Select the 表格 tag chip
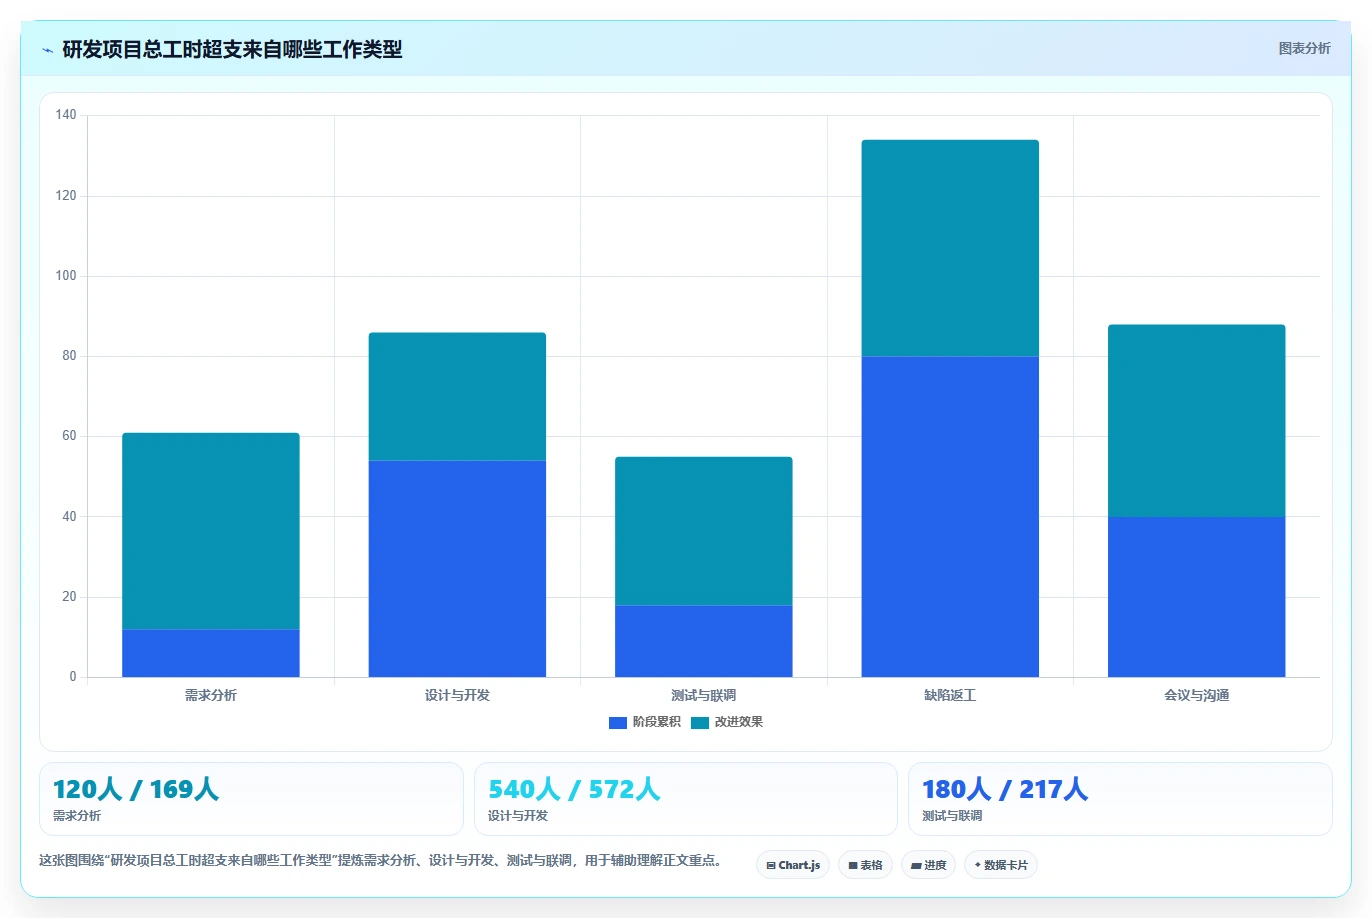The height and width of the screenshot is (918, 1372). pos(865,865)
